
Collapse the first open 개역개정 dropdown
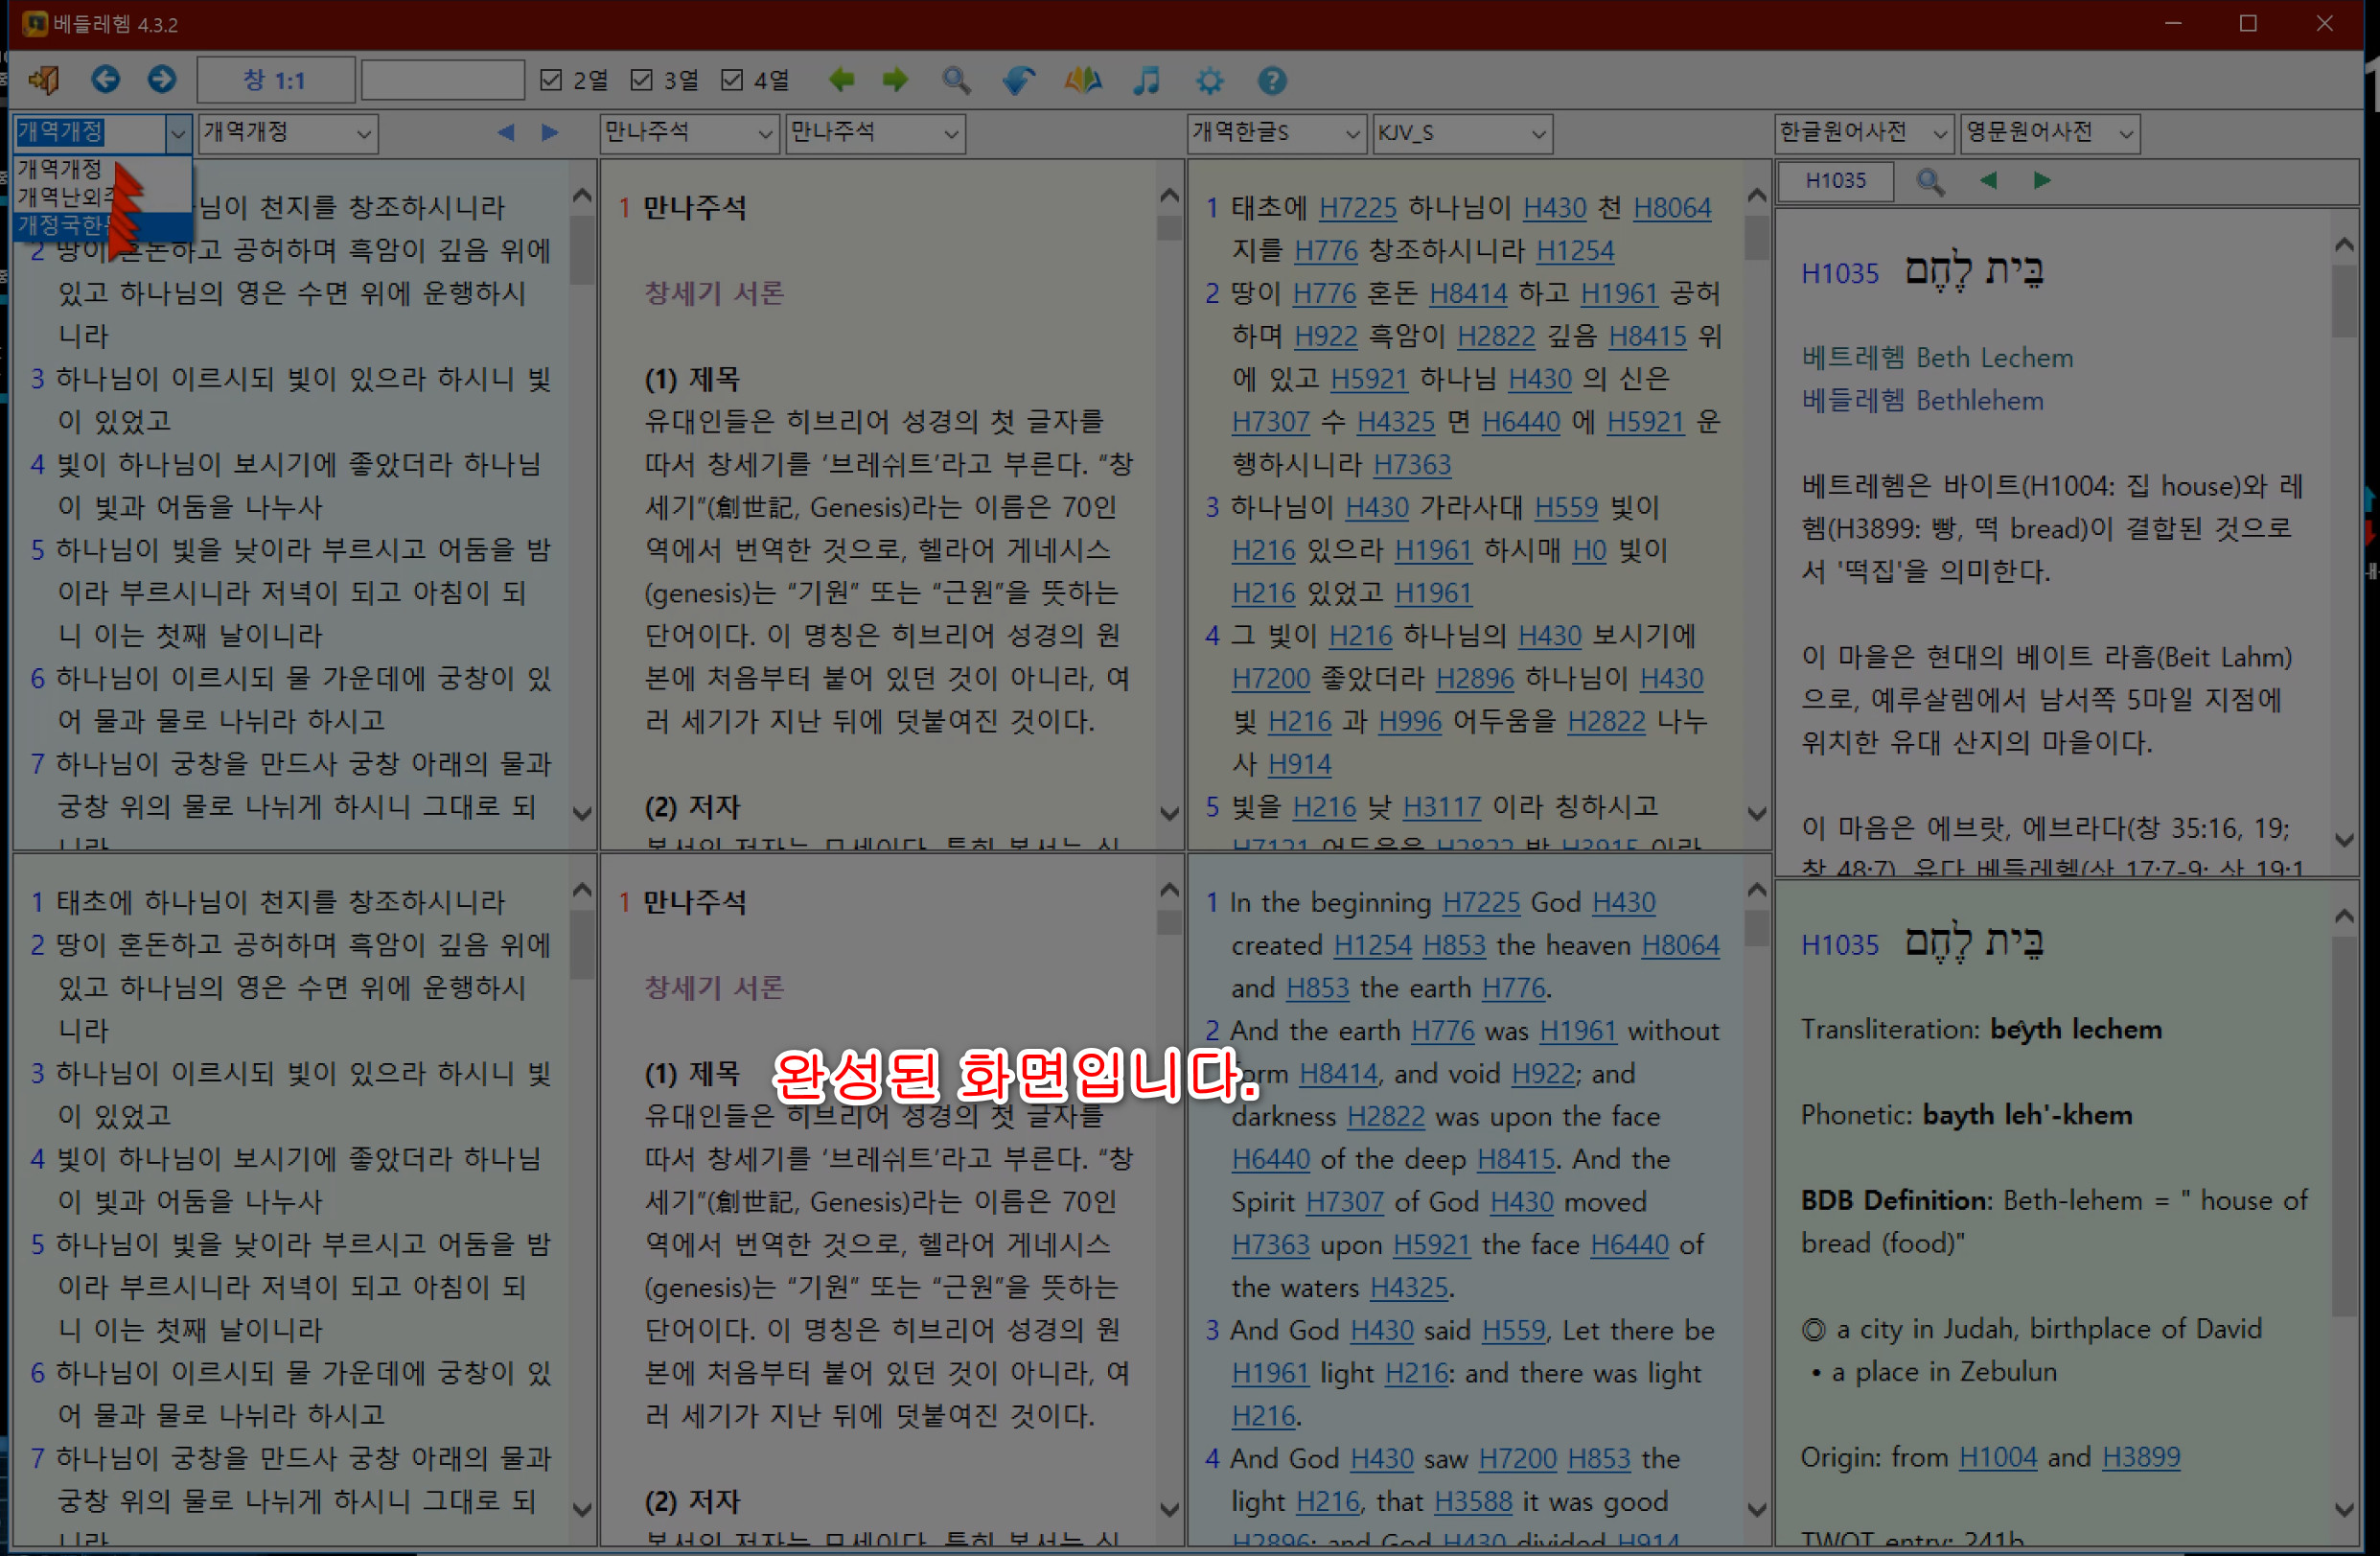(x=178, y=133)
